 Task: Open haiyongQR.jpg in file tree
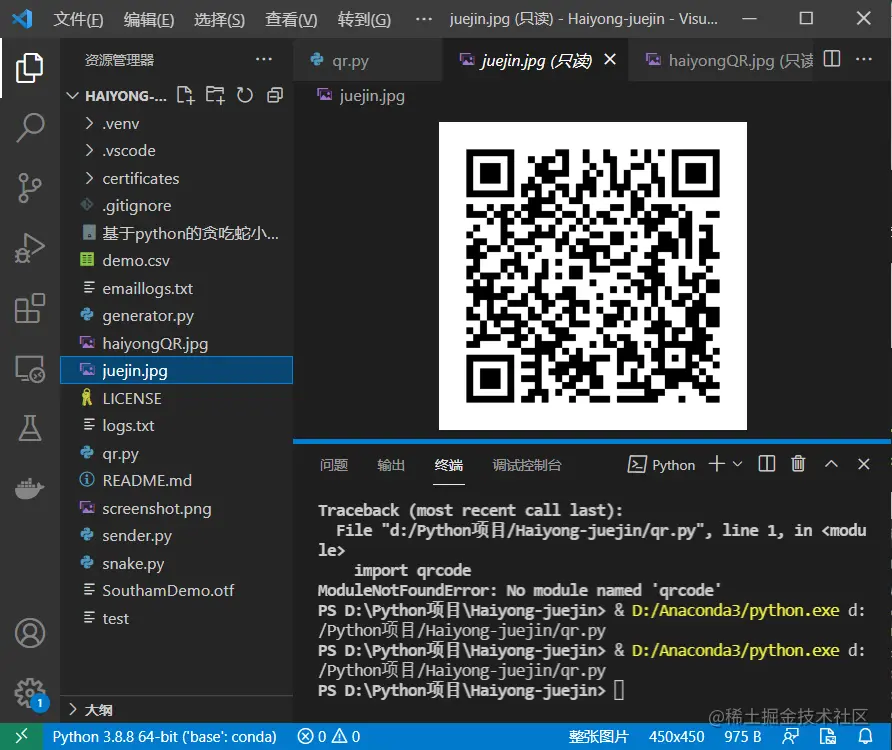pos(176,344)
